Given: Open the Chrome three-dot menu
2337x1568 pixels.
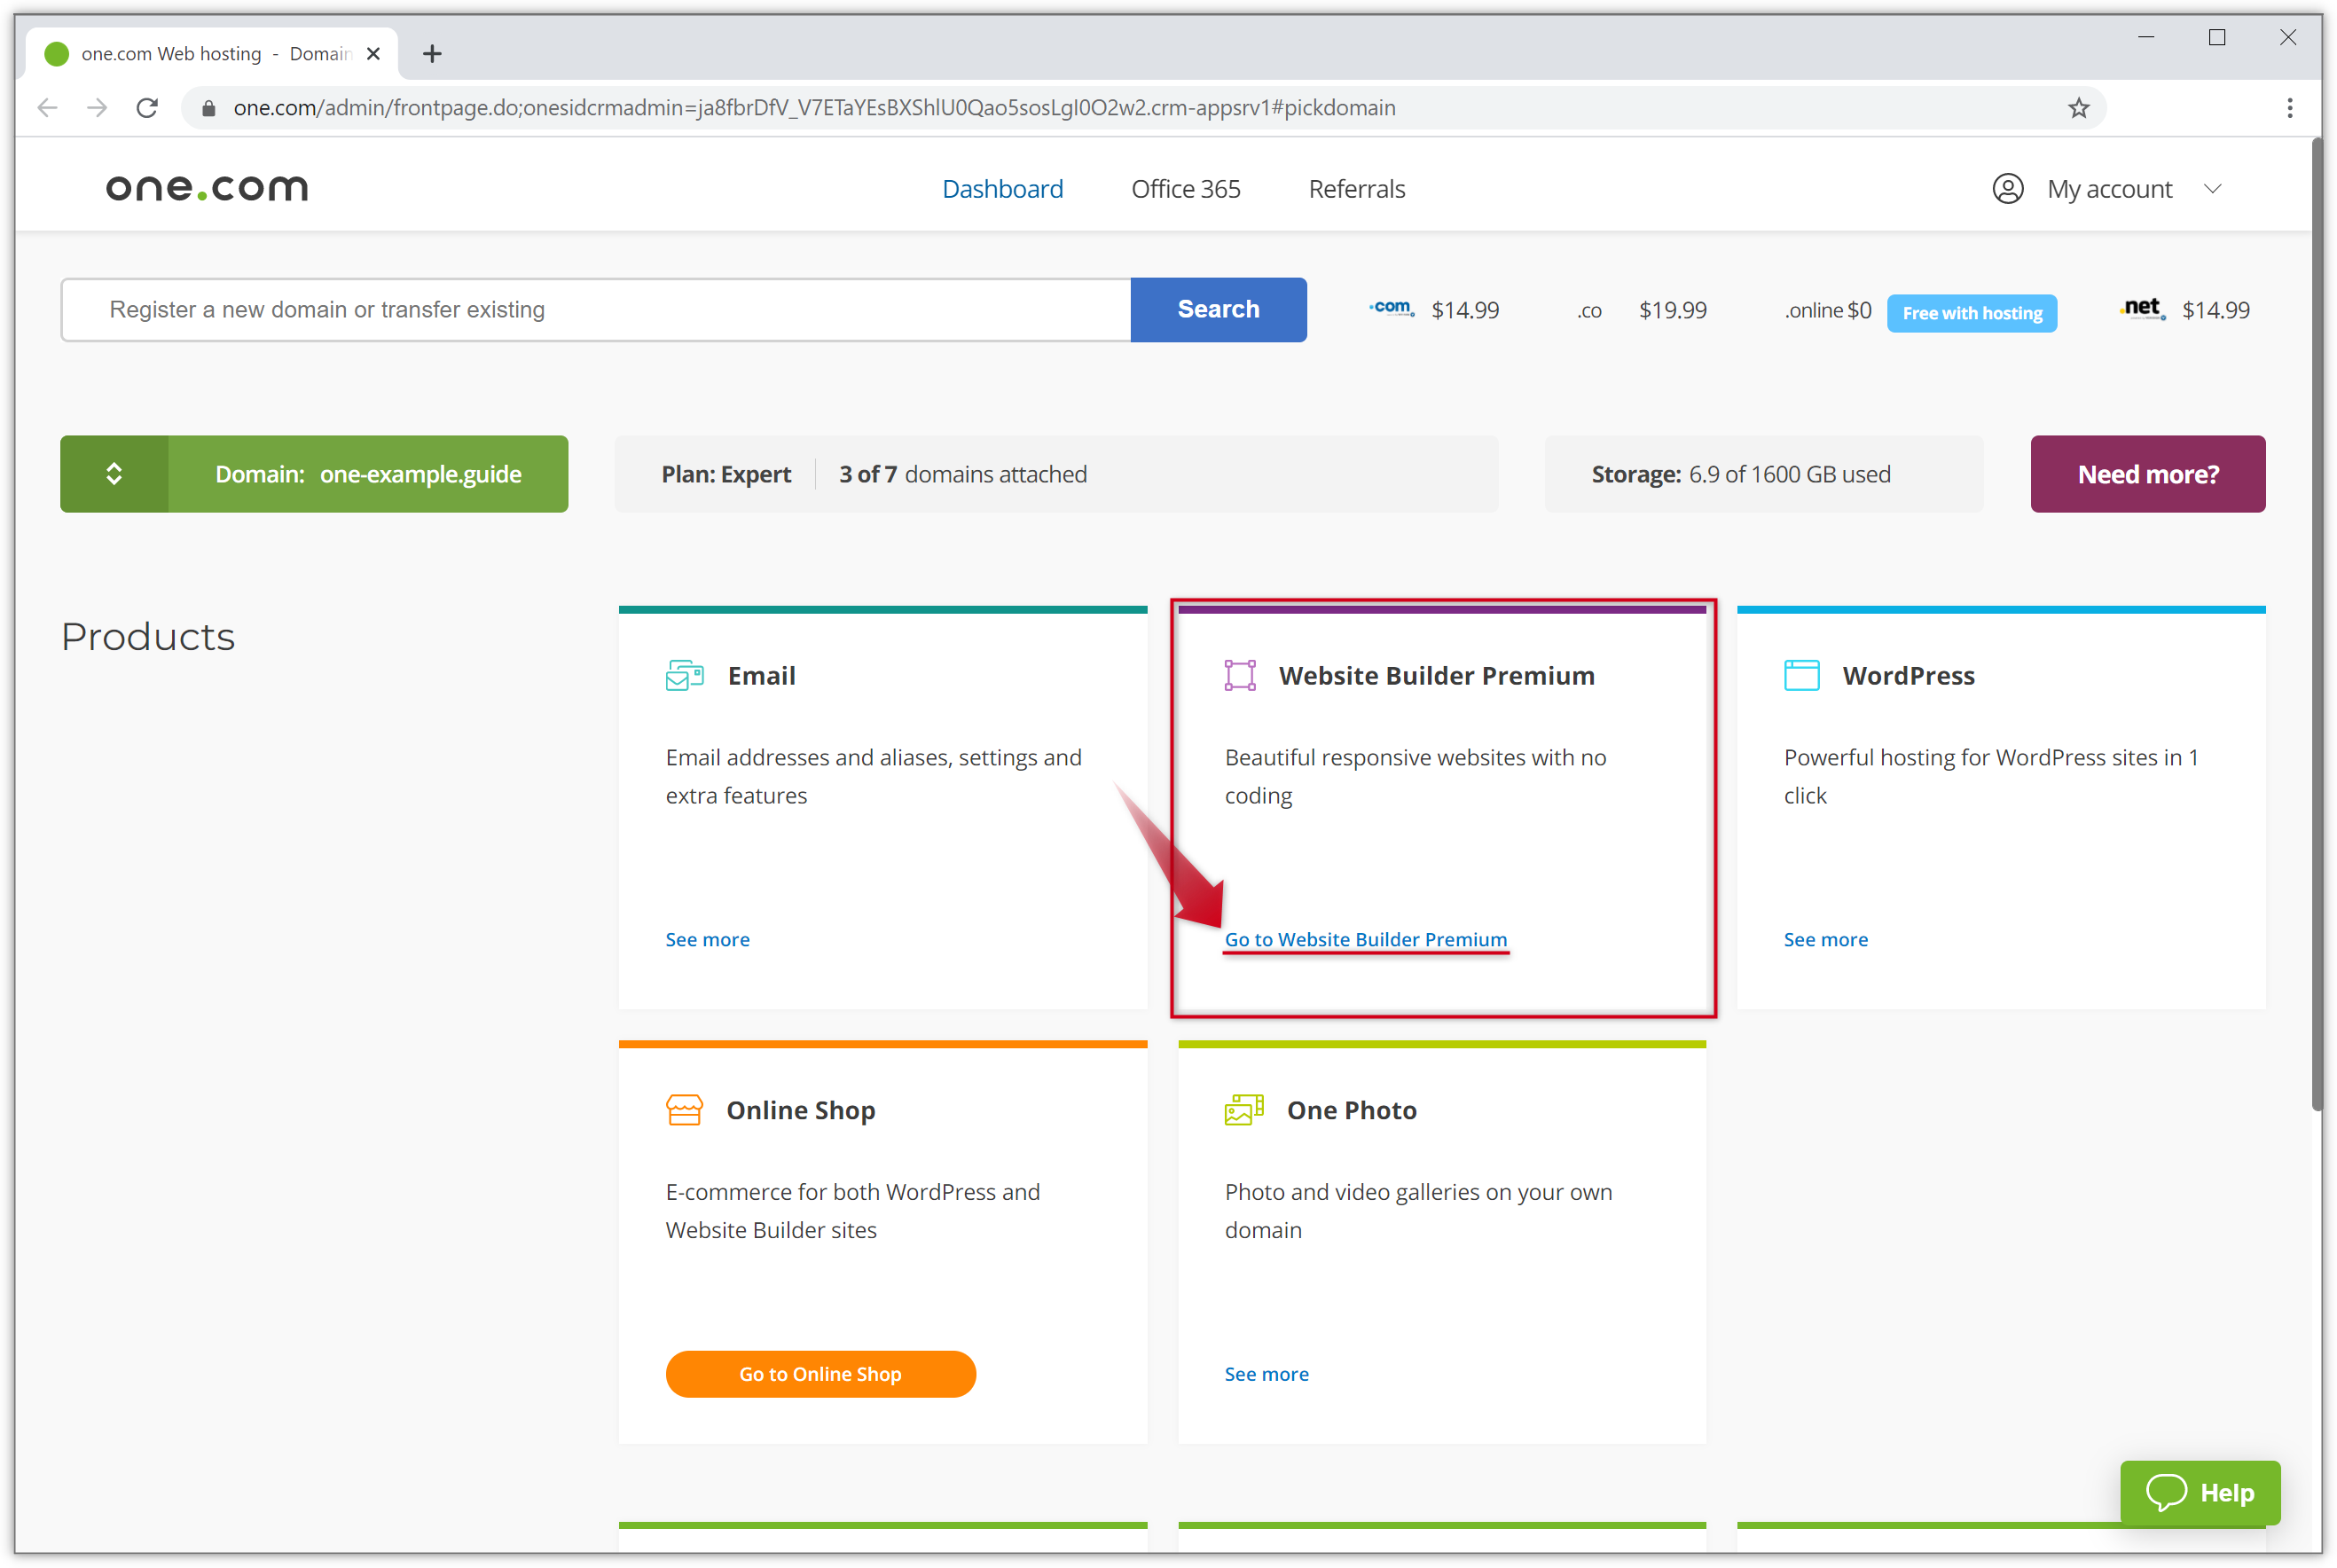Looking at the screenshot, I should click(x=2289, y=108).
